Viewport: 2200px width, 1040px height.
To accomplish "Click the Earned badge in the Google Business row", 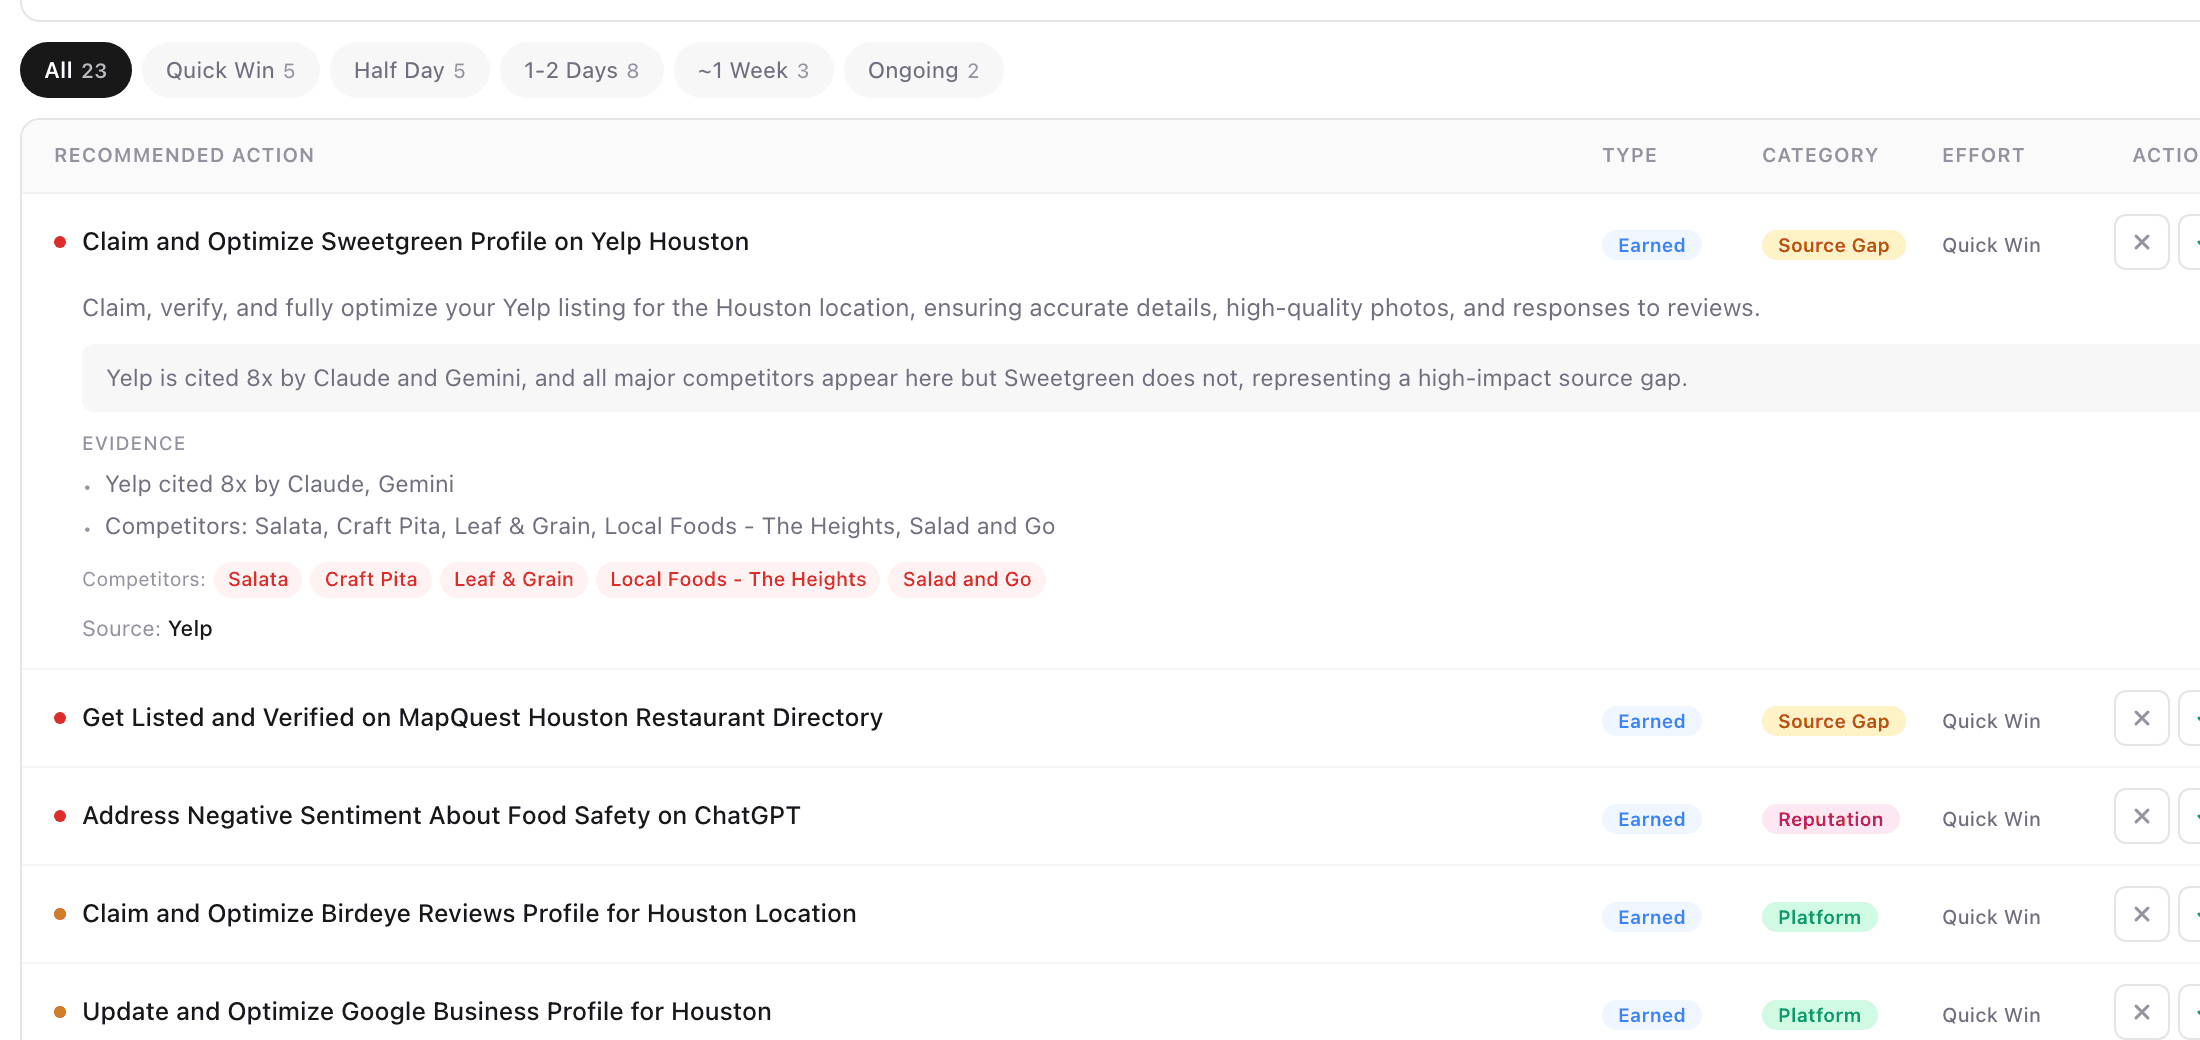I will 1652,1015.
